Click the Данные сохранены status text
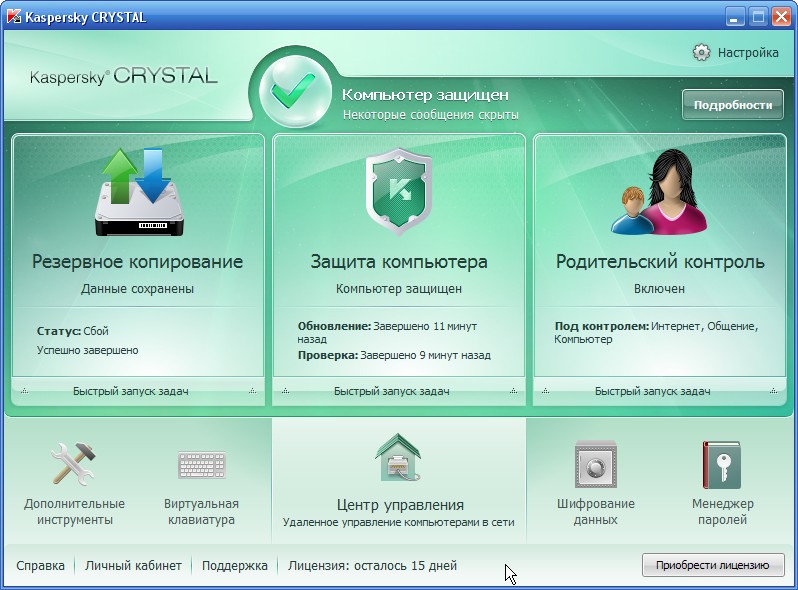 coord(137,289)
